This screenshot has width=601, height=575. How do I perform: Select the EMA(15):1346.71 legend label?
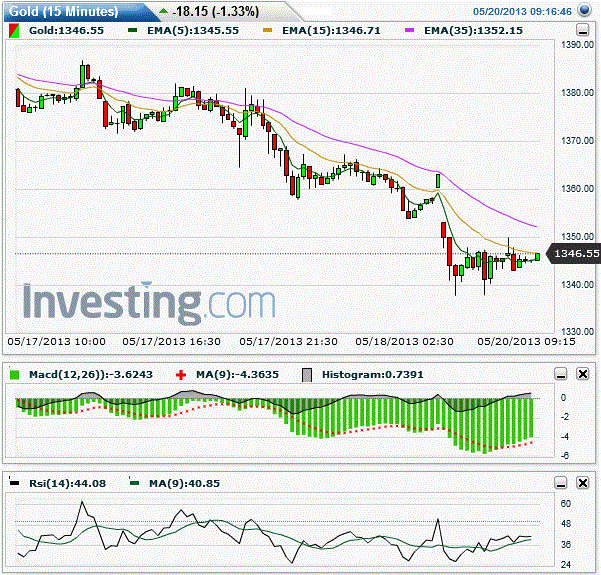click(331, 31)
